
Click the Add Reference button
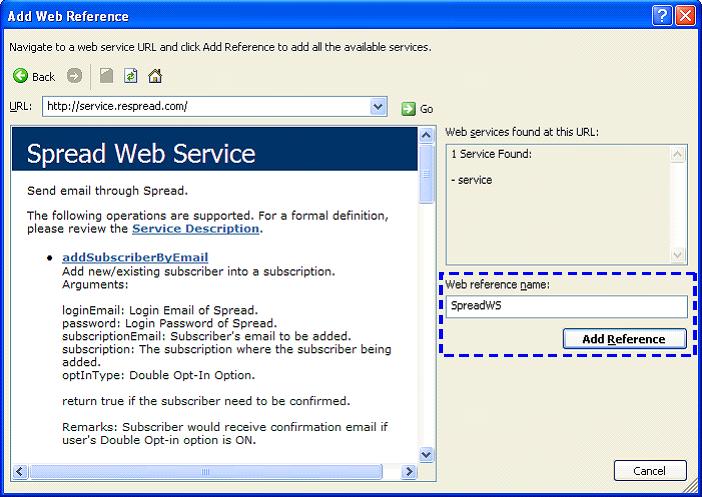click(x=624, y=339)
